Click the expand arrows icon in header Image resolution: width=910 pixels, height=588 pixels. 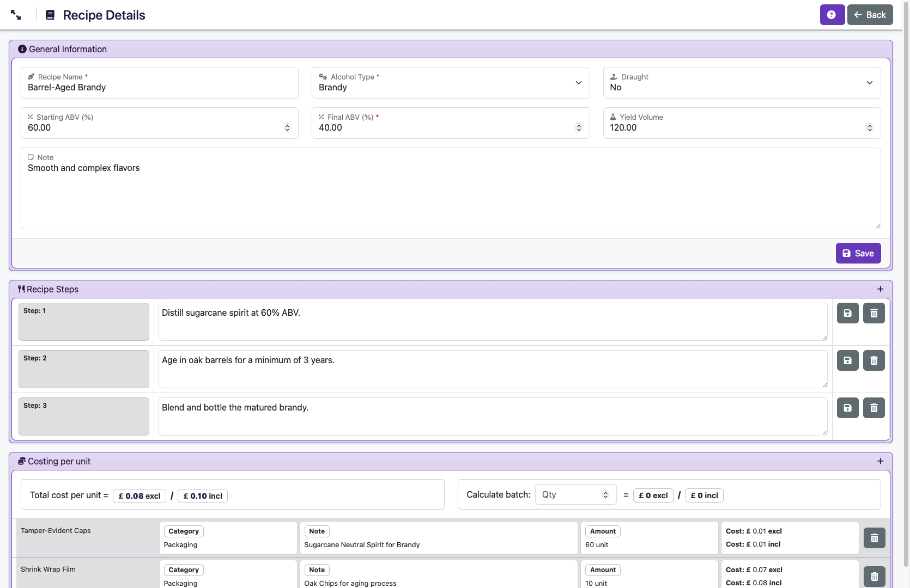point(17,15)
